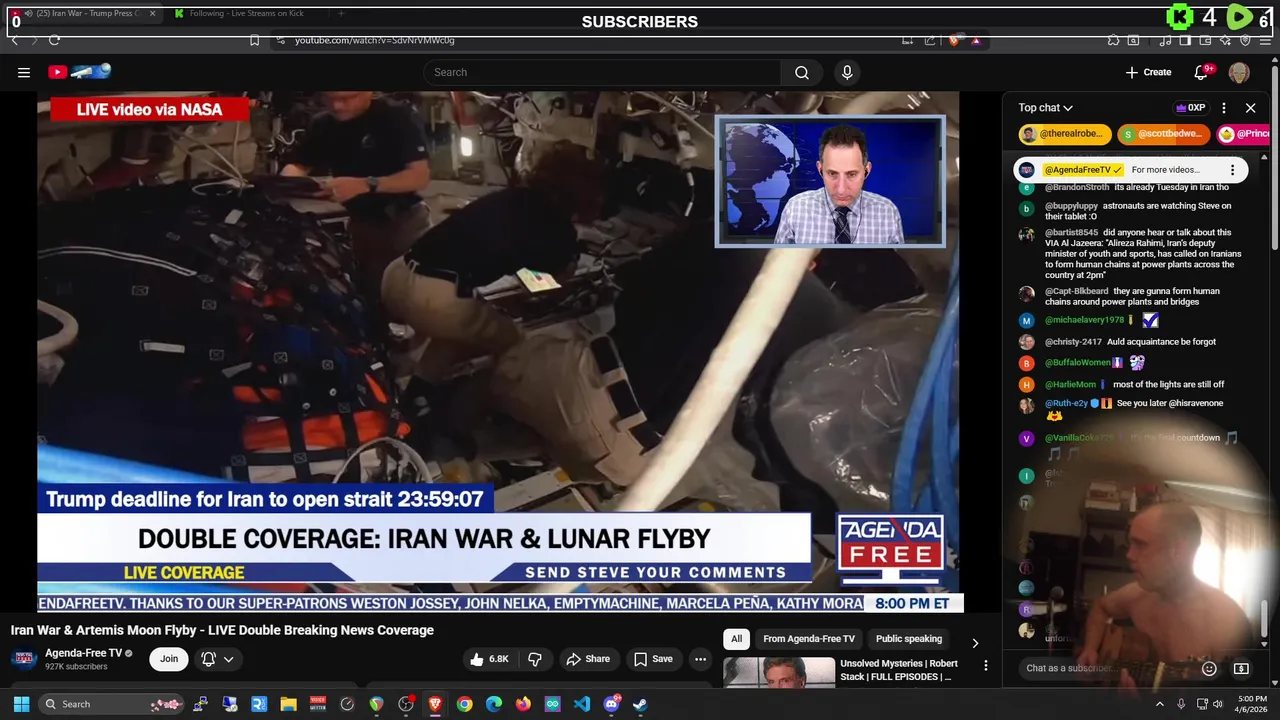
Task: Click the Windows taskbar Search box
Action: pyautogui.click(x=113, y=704)
